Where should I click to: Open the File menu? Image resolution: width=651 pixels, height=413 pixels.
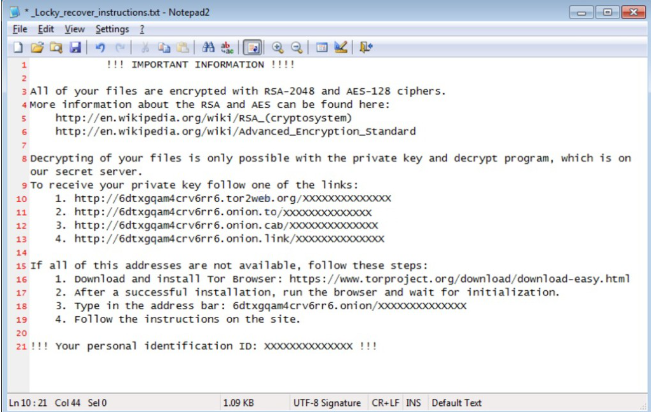click(20, 29)
